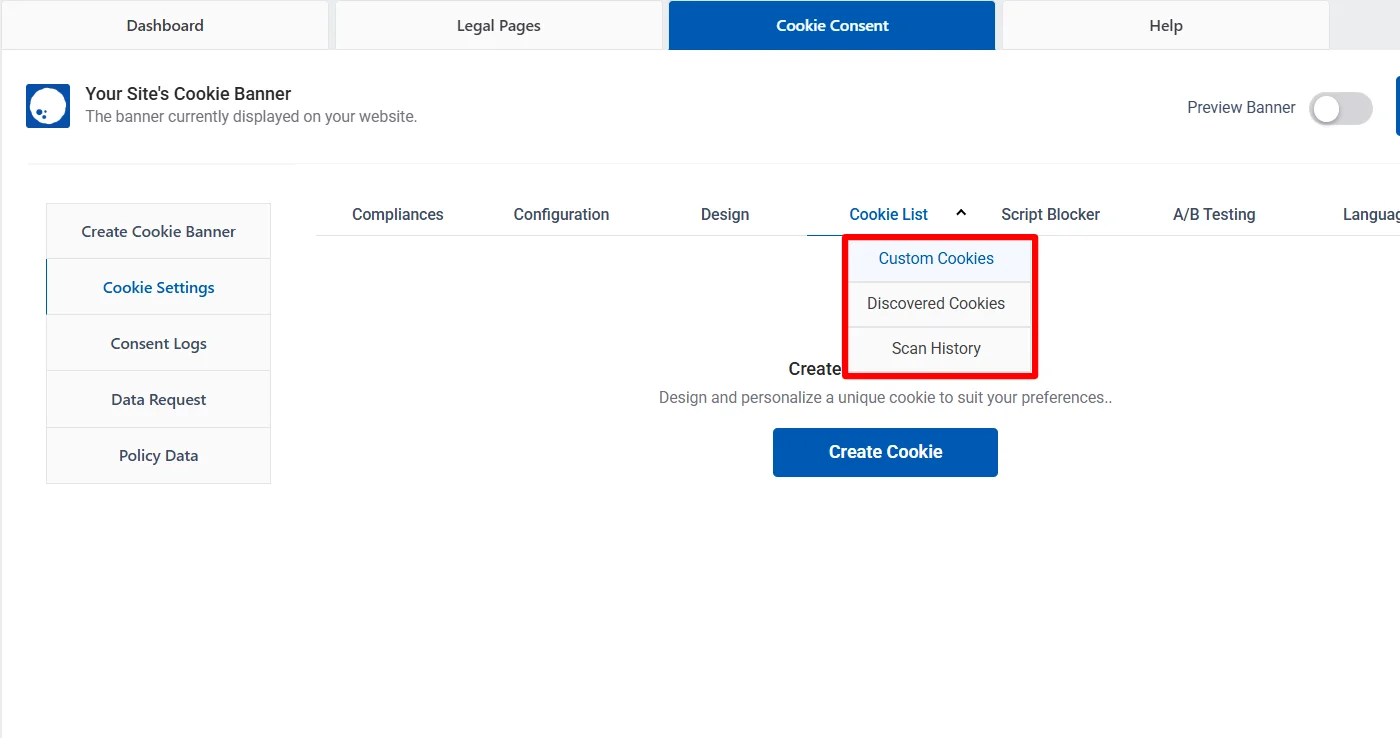Click the 'Design and personalize a unique cookie' text
1400x738 pixels.
(885, 397)
